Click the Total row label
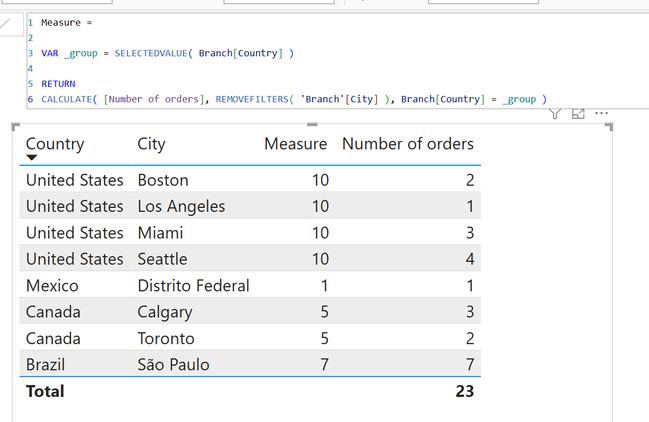This screenshot has height=422, width=649. pos(45,391)
